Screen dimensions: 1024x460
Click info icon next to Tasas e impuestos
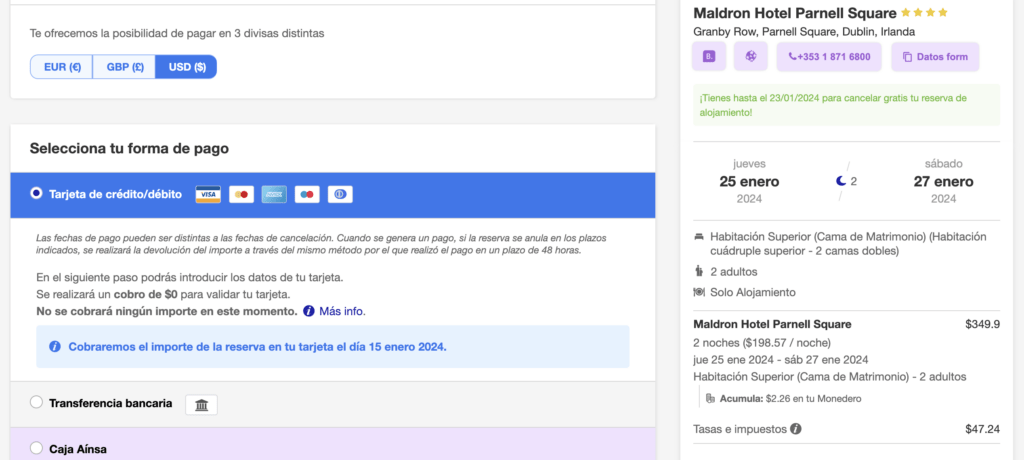tap(795, 429)
